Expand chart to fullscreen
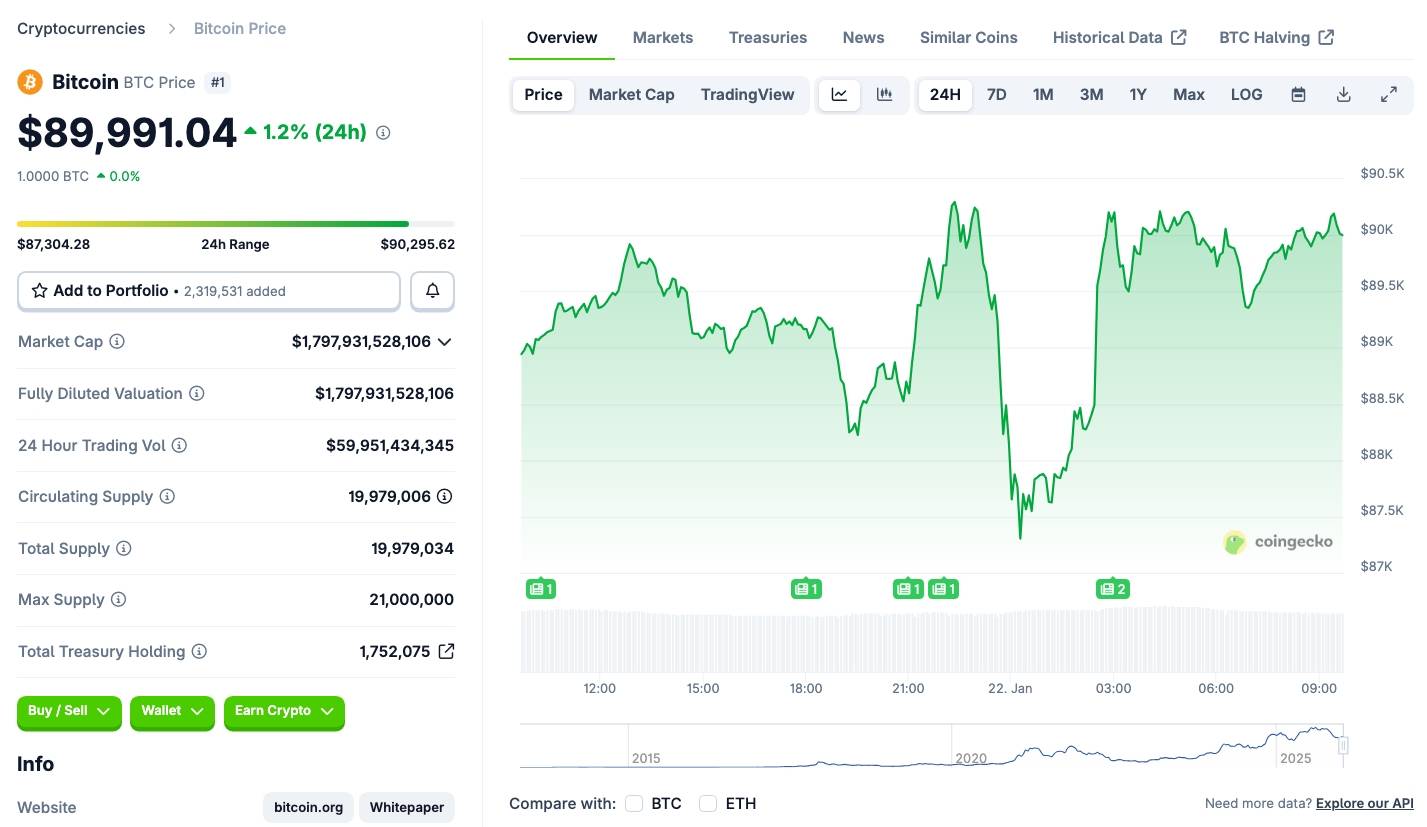 (1388, 95)
